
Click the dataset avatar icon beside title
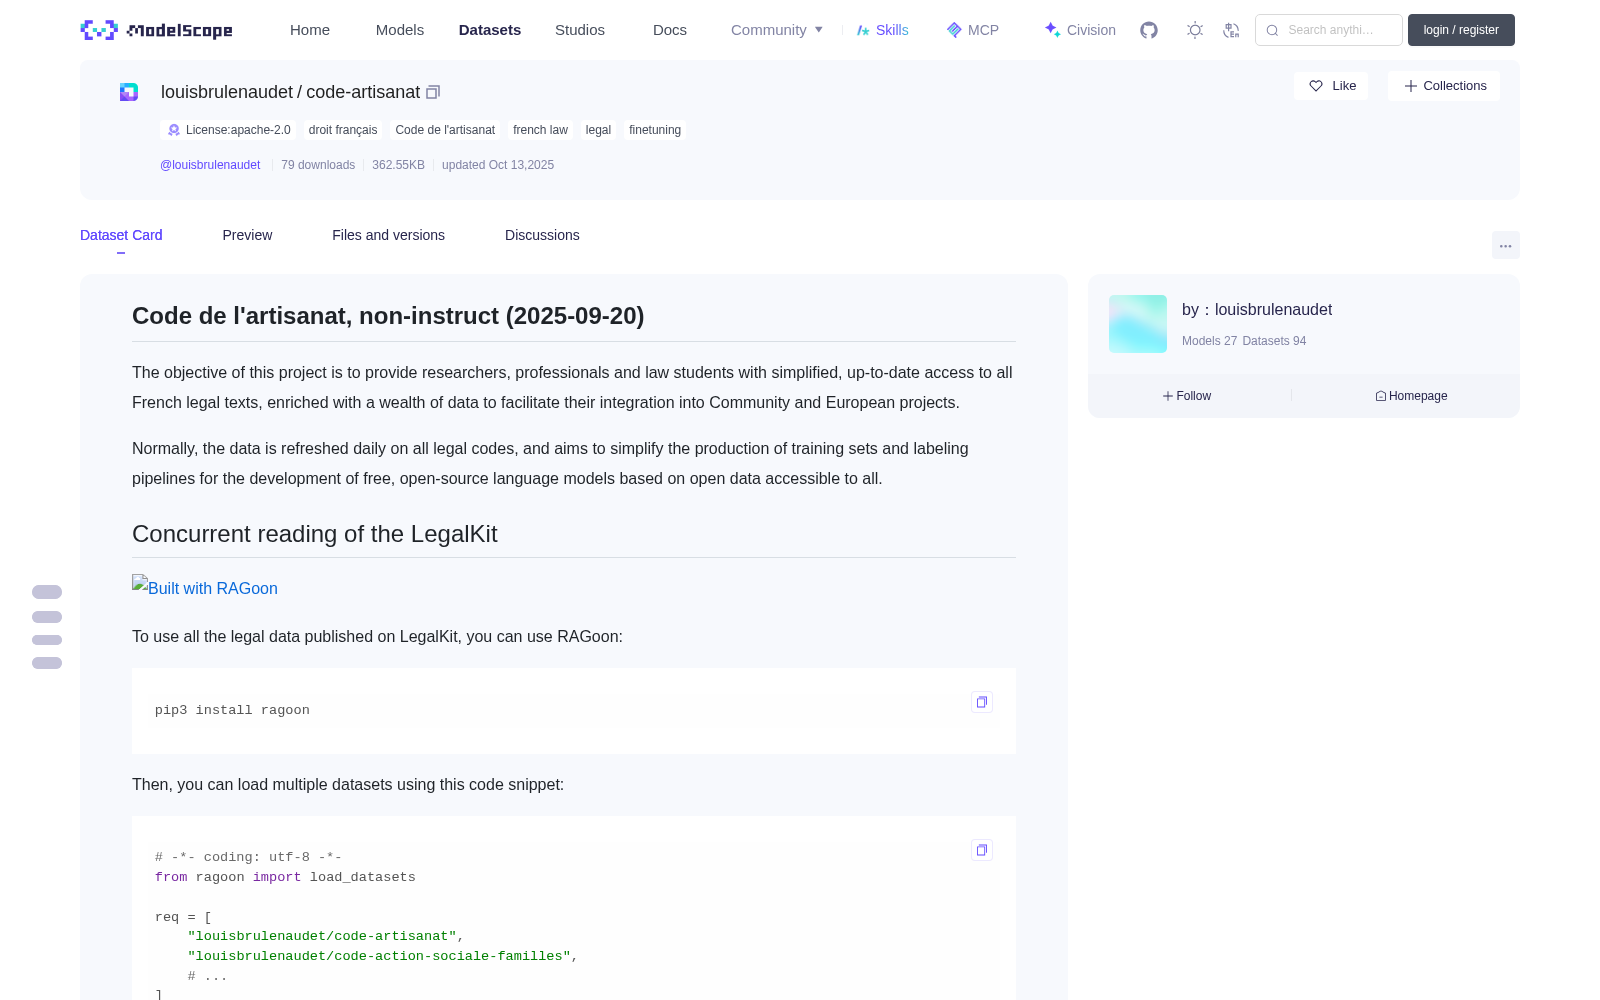pyautogui.click(x=129, y=92)
